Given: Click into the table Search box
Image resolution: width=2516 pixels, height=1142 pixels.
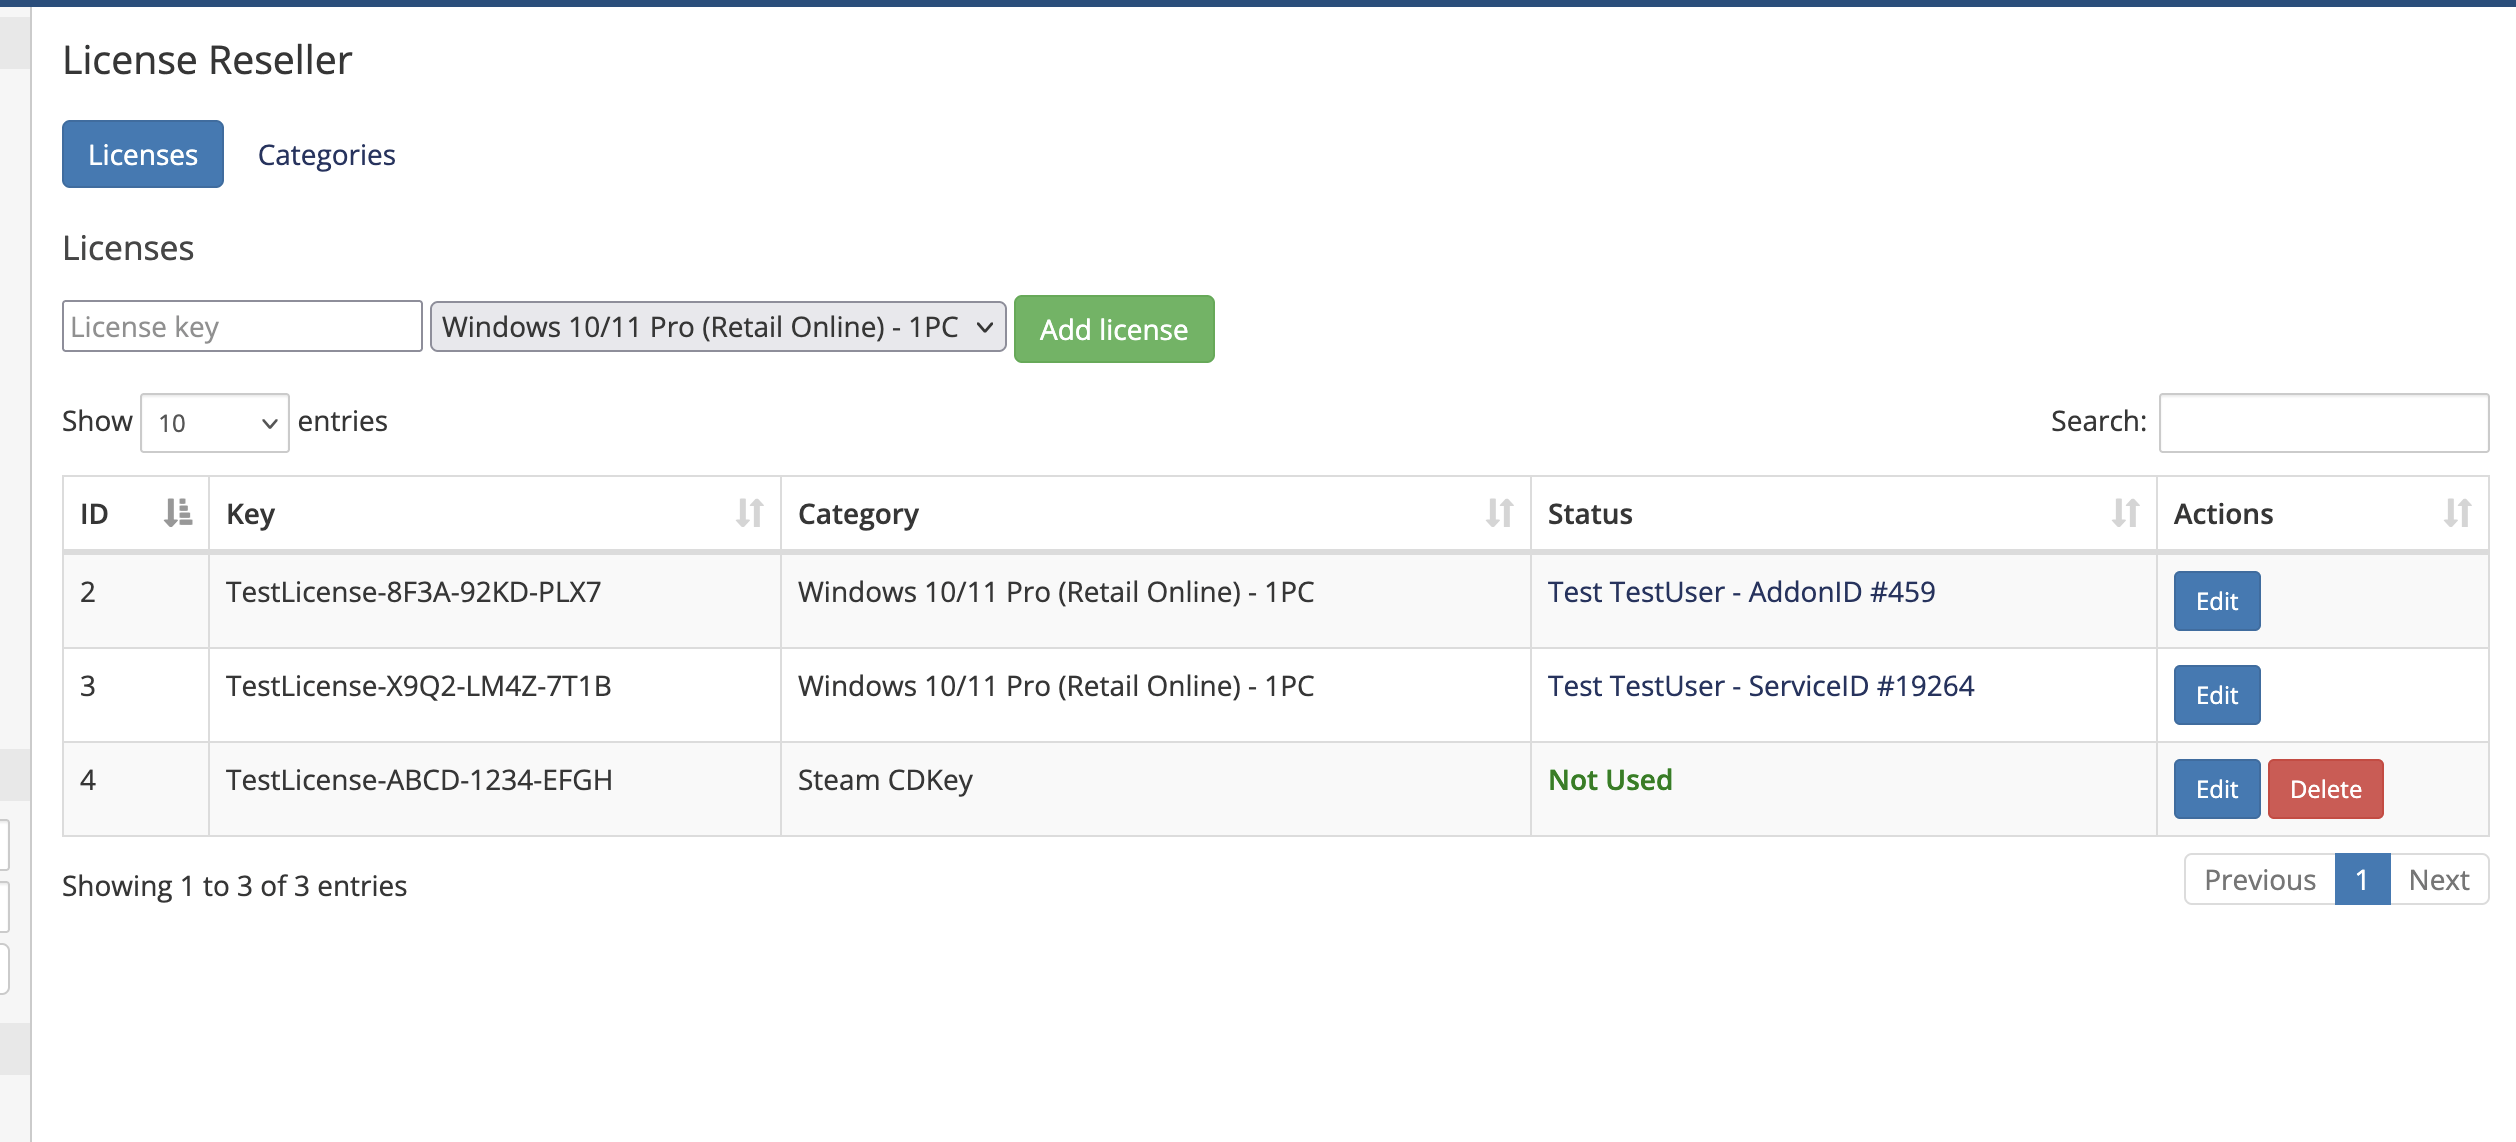Looking at the screenshot, I should tap(2323, 423).
